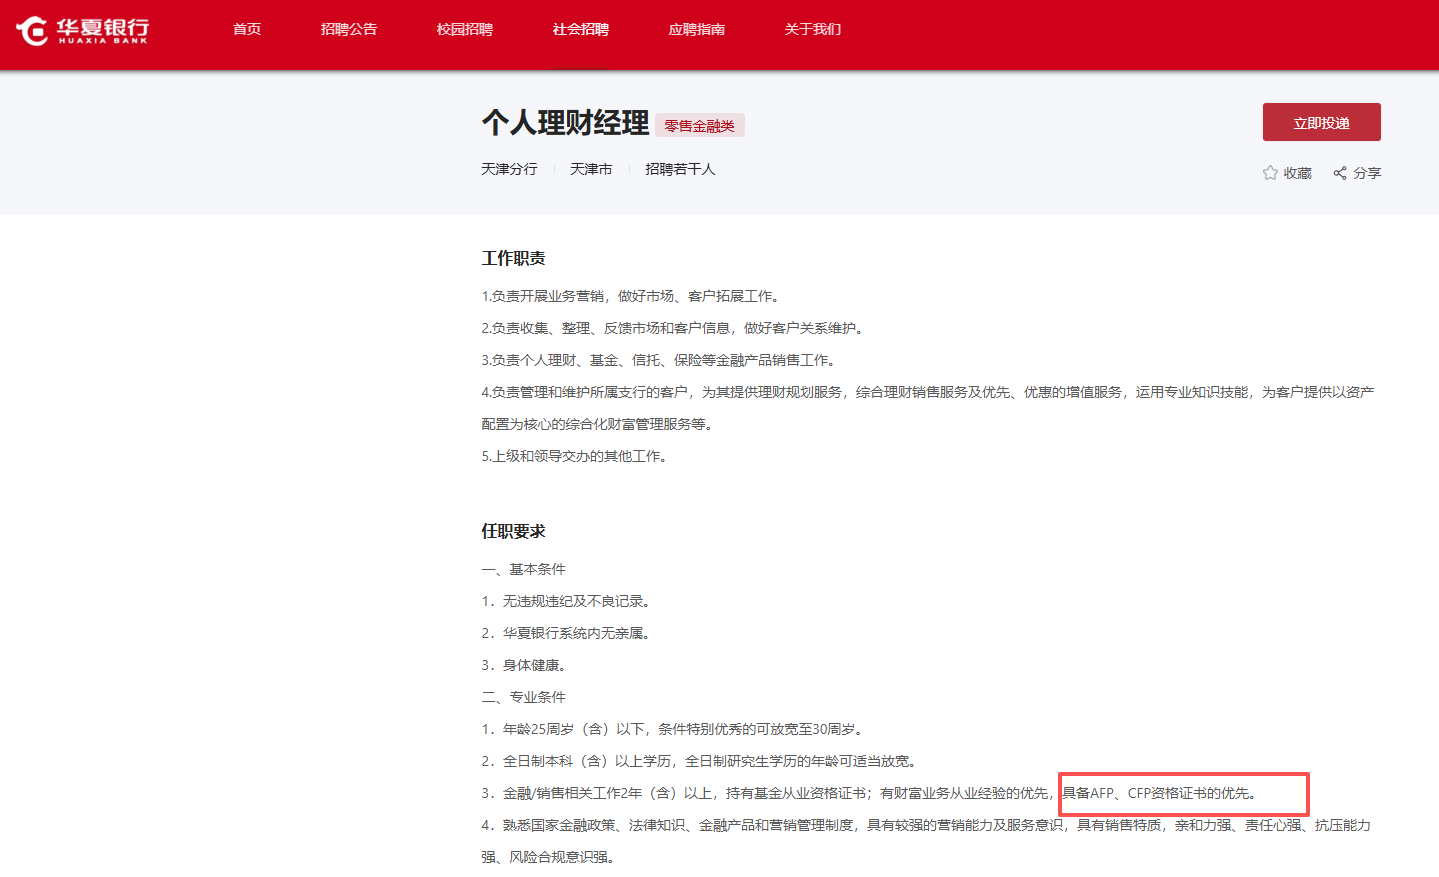
Task: Select the 社会招聘 navigation tab
Action: tap(581, 29)
